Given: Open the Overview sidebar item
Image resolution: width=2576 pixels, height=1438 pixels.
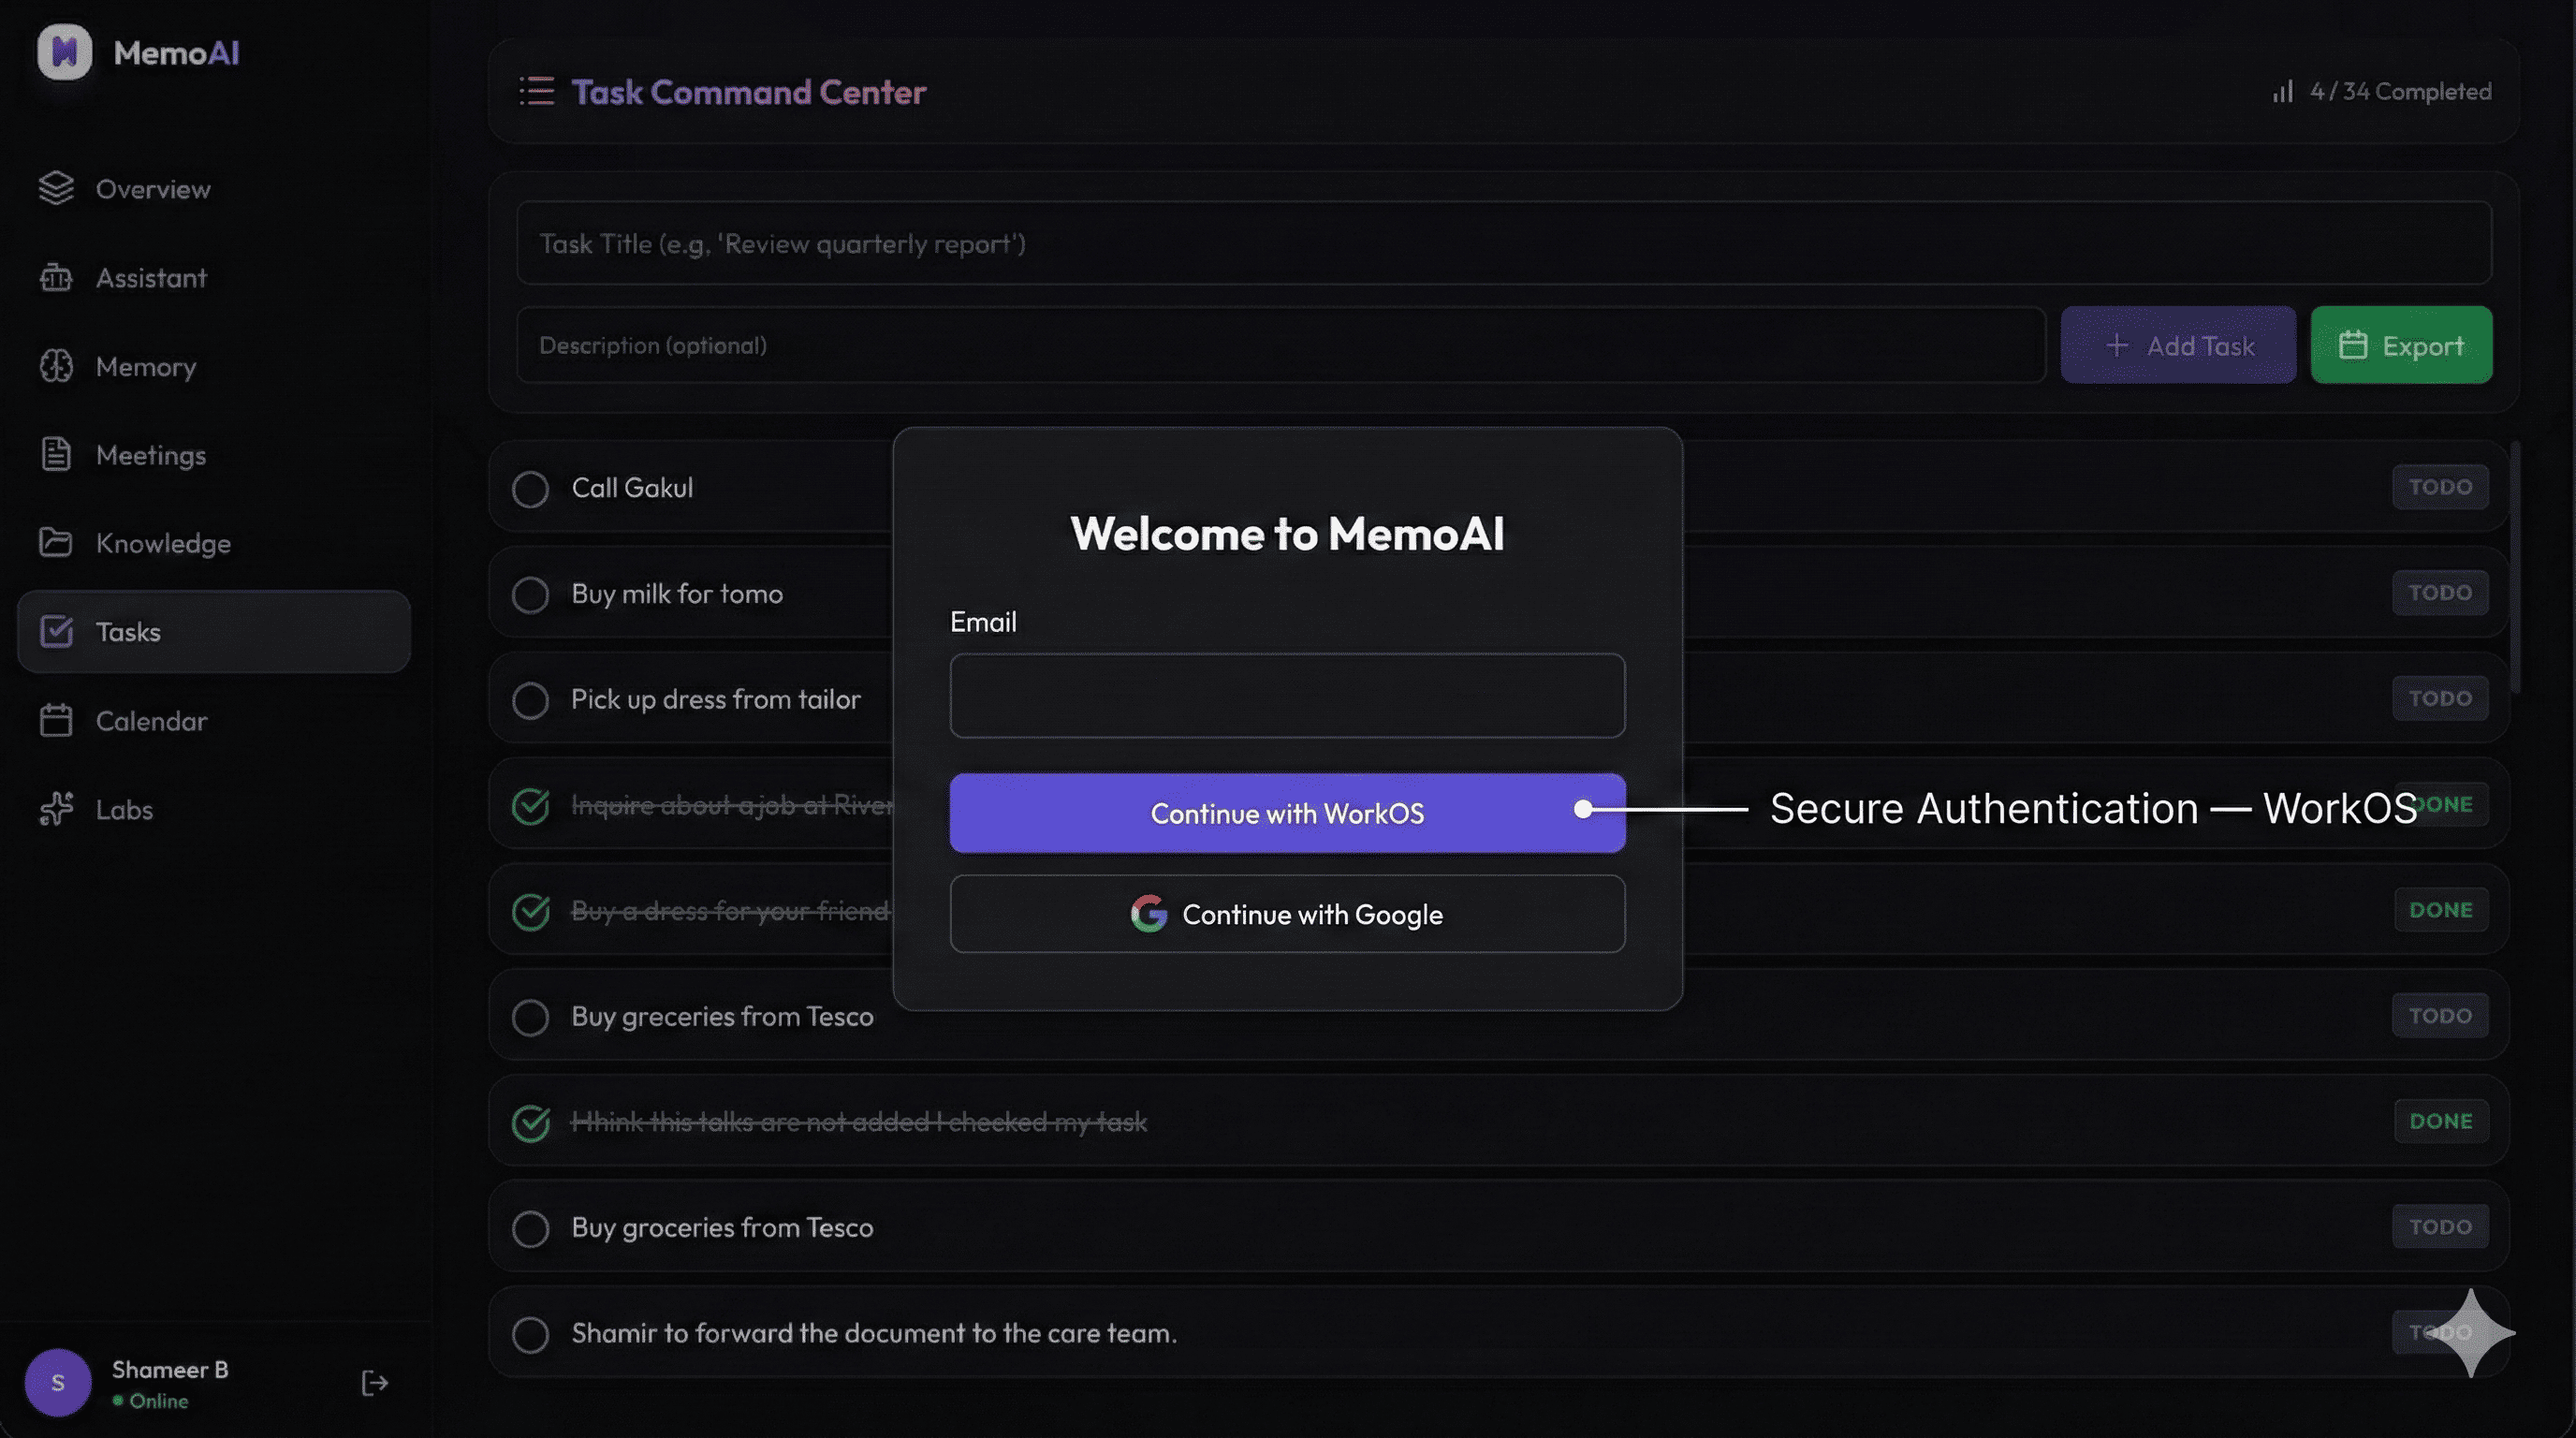Looking at the screenshot, I should [x=152, y=189].
